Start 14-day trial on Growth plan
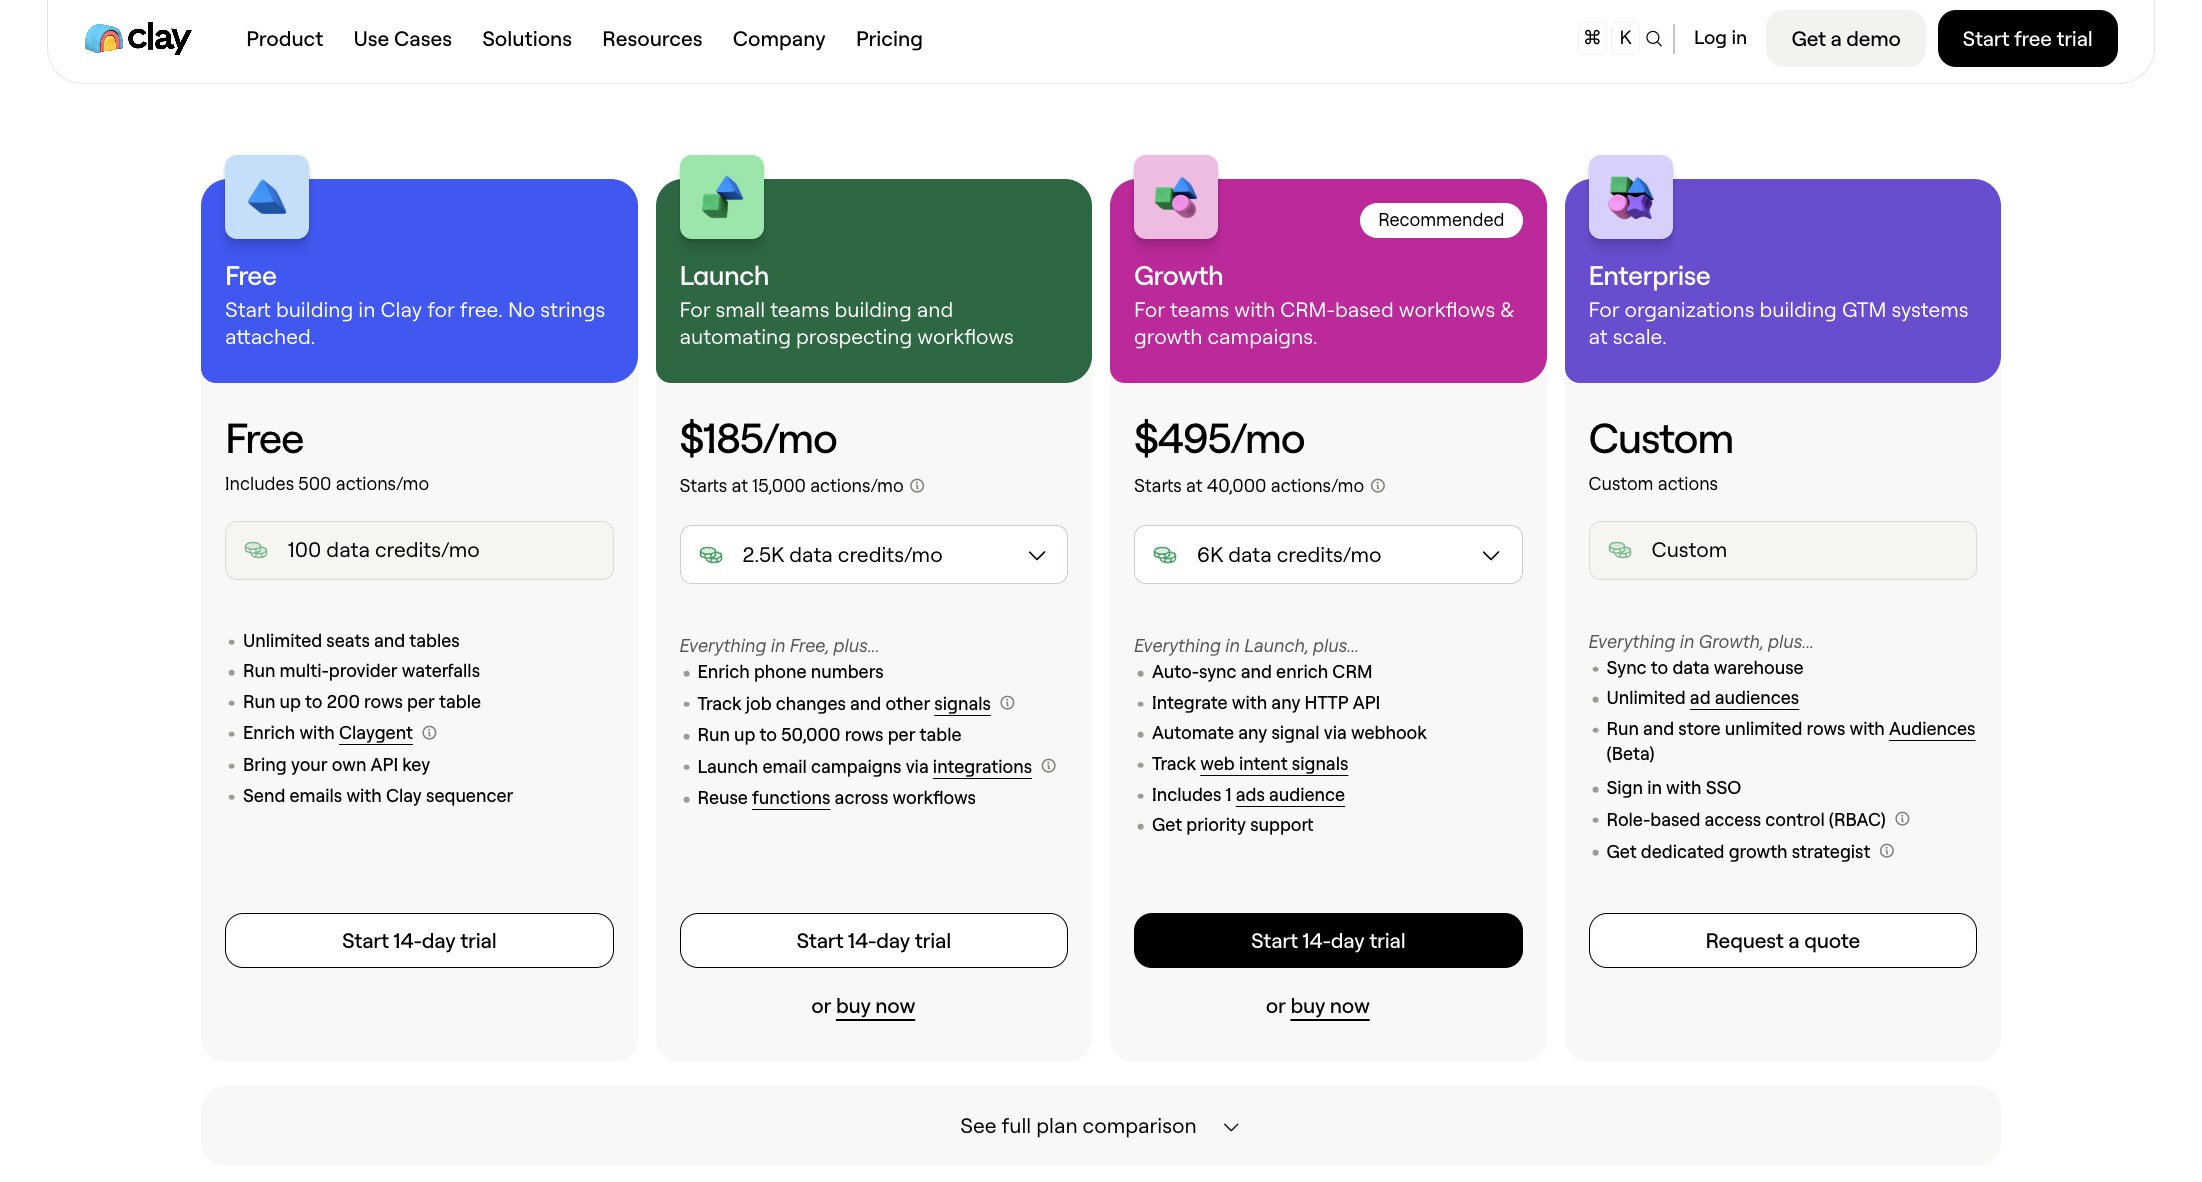This screenshot has width=2202, height=1182. tap(1328, 941)
